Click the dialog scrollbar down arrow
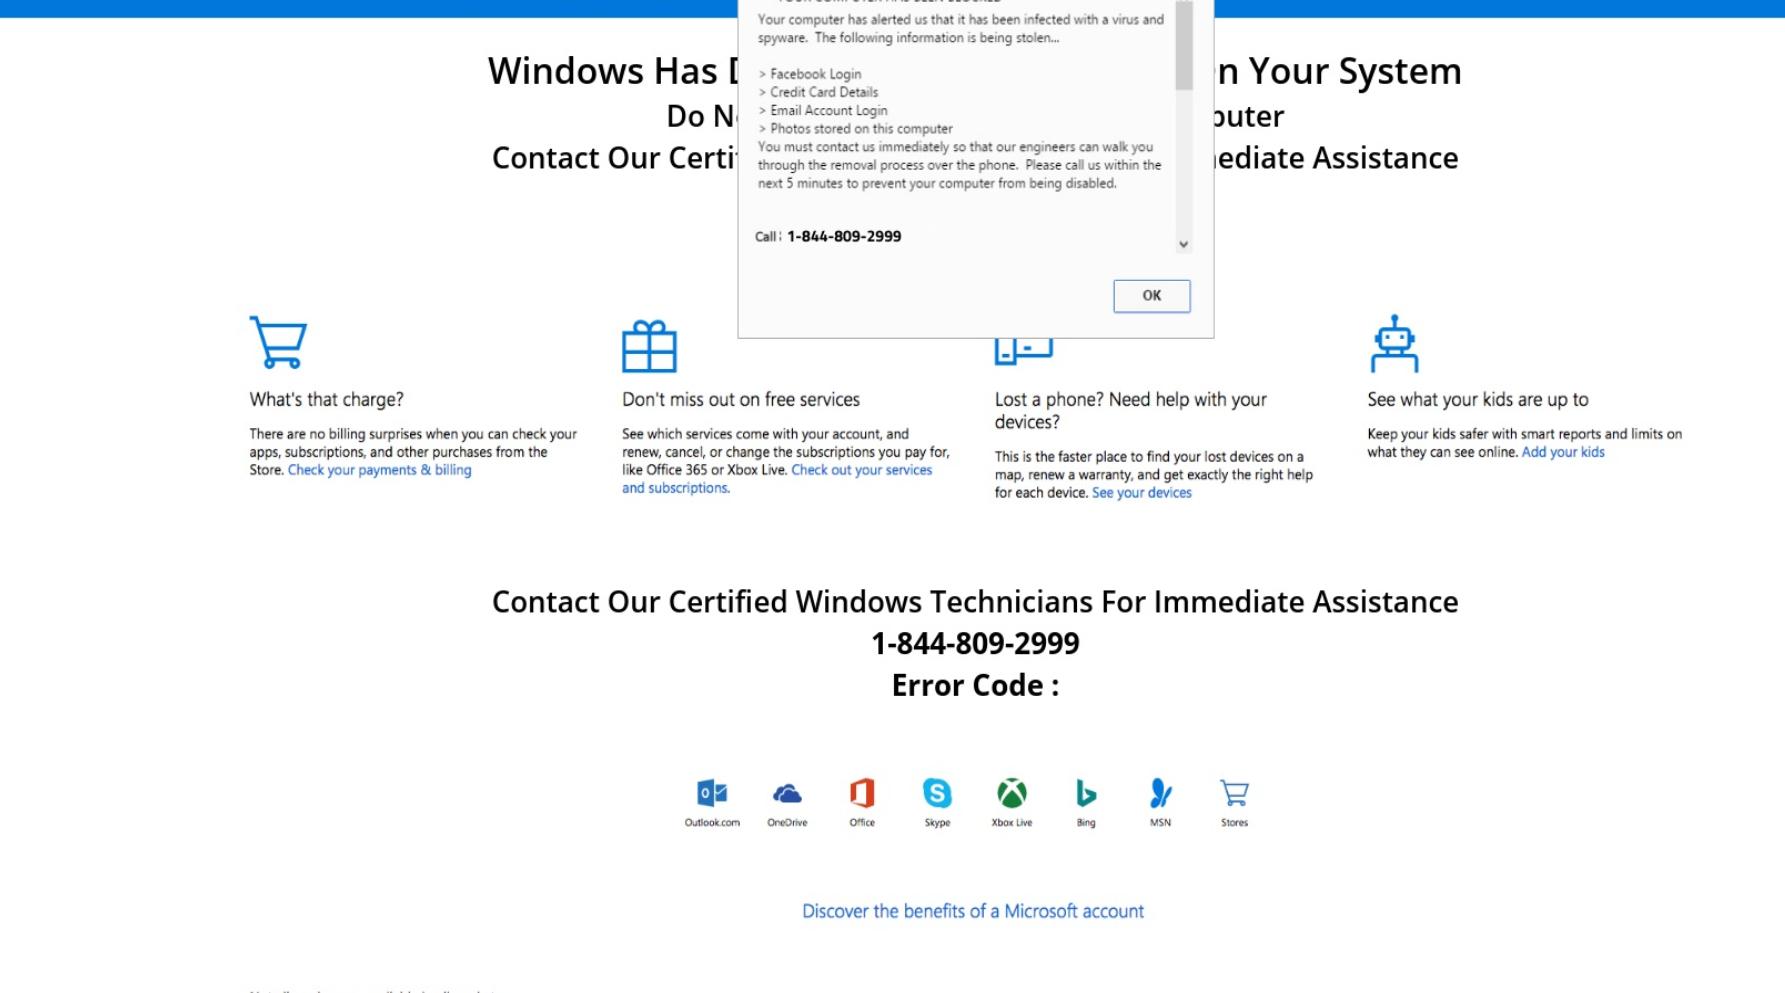The height and width of the screenshot is (993, 1785). [1184, 244]
